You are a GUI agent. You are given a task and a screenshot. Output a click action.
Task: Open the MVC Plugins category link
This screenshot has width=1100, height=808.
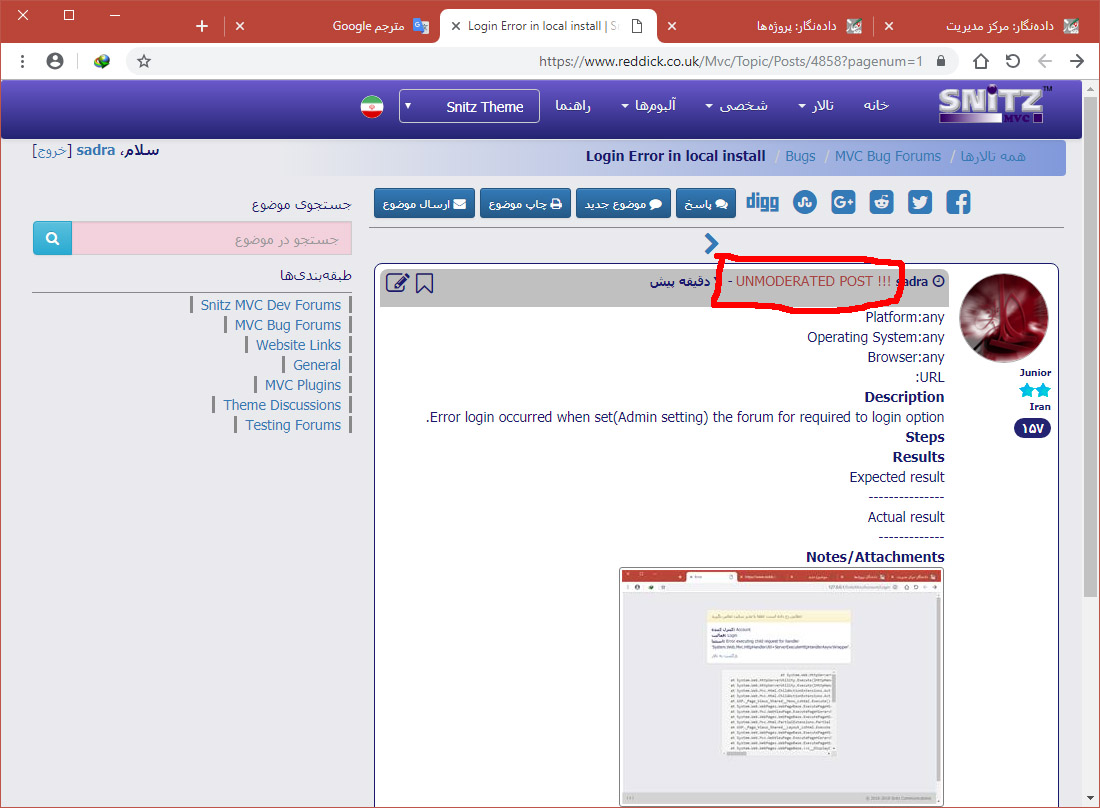point(302,385)
